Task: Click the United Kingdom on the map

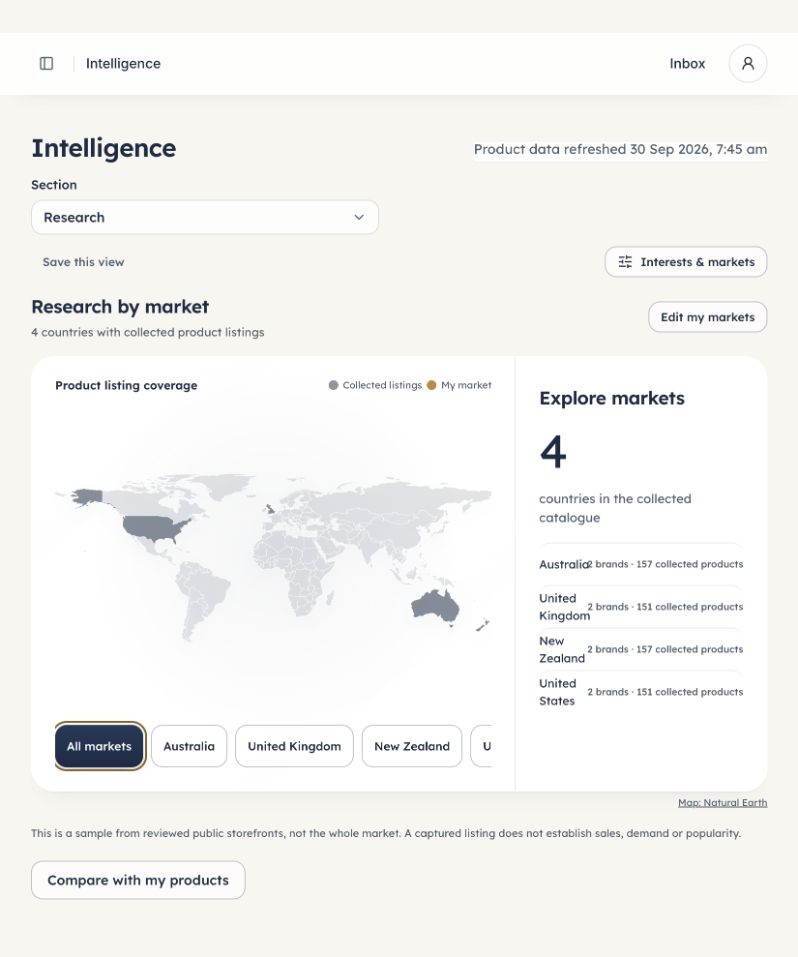Action: (x=269, y=509)
